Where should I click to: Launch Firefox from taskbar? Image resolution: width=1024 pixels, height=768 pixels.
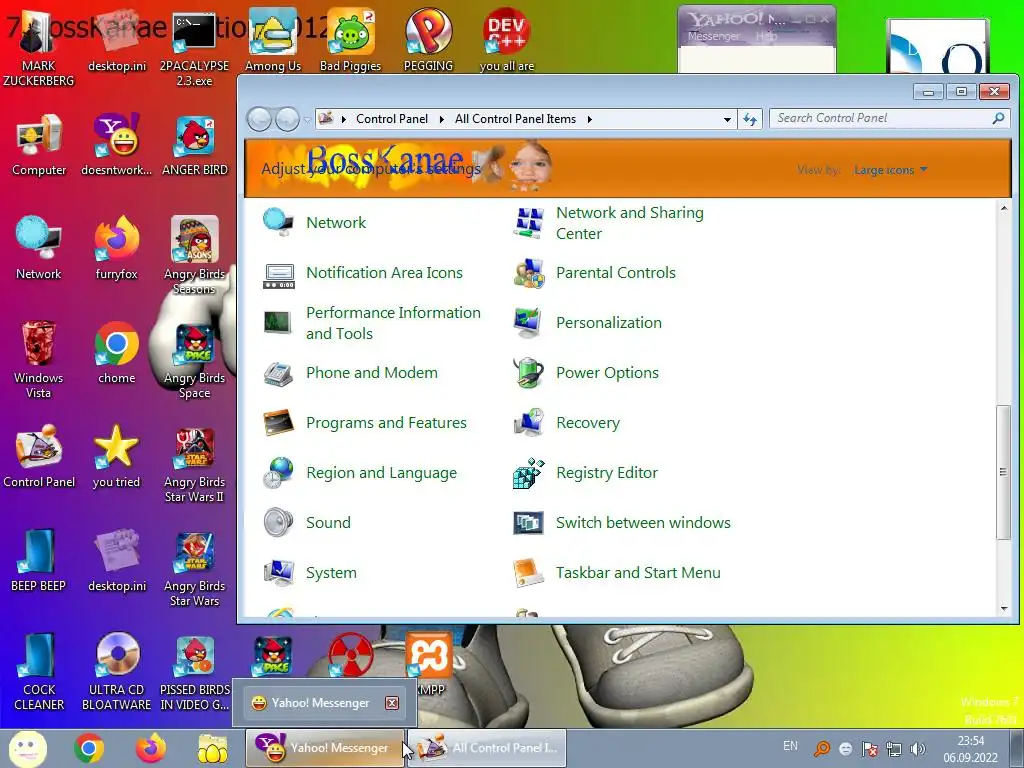(x=151, y=748)
